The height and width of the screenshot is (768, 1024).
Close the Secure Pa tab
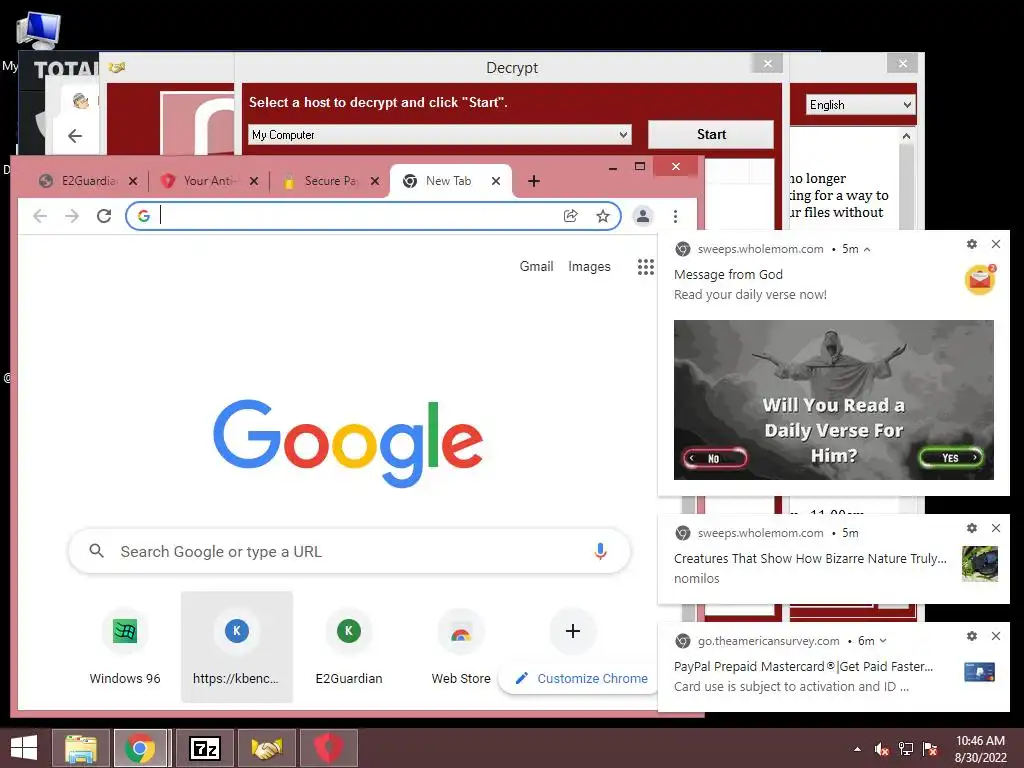375,181
